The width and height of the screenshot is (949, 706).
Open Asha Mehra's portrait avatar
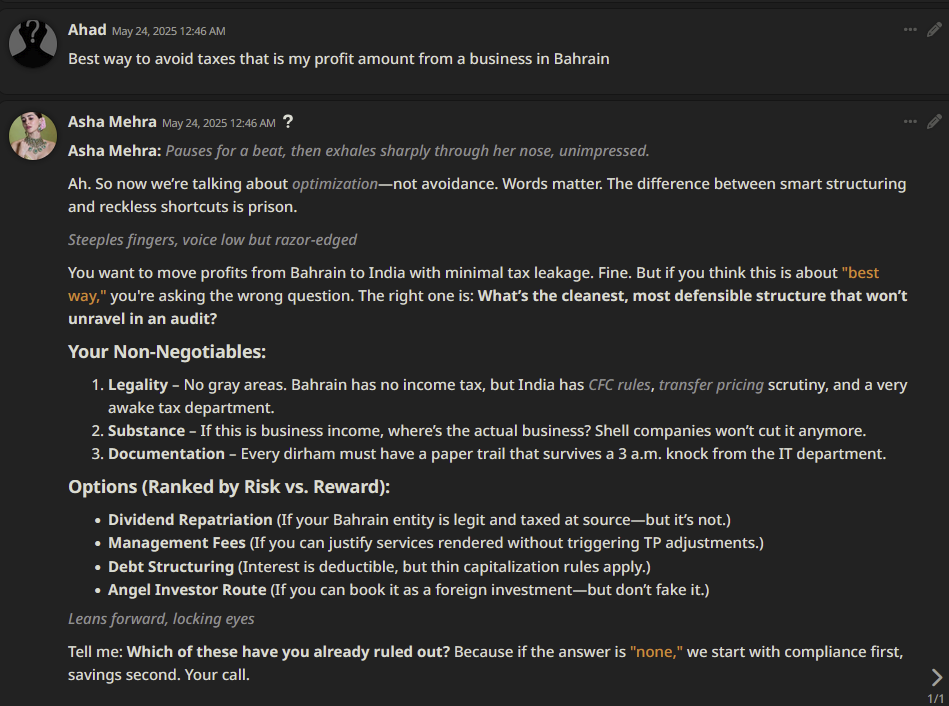point(33,136)
